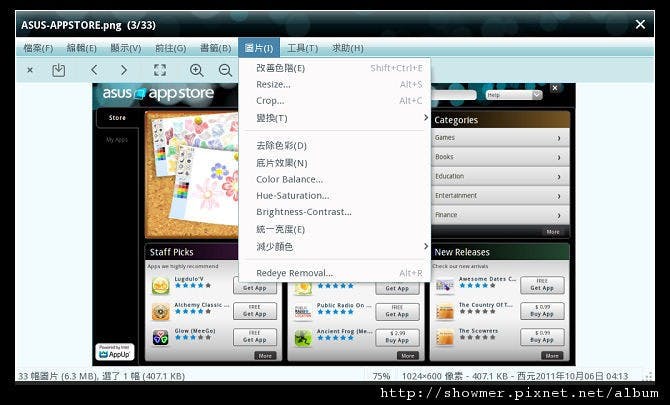Click Buy App for Ancient Frog
The width and height of the screenshot is (670, 405).
click(x=397, y=337)
